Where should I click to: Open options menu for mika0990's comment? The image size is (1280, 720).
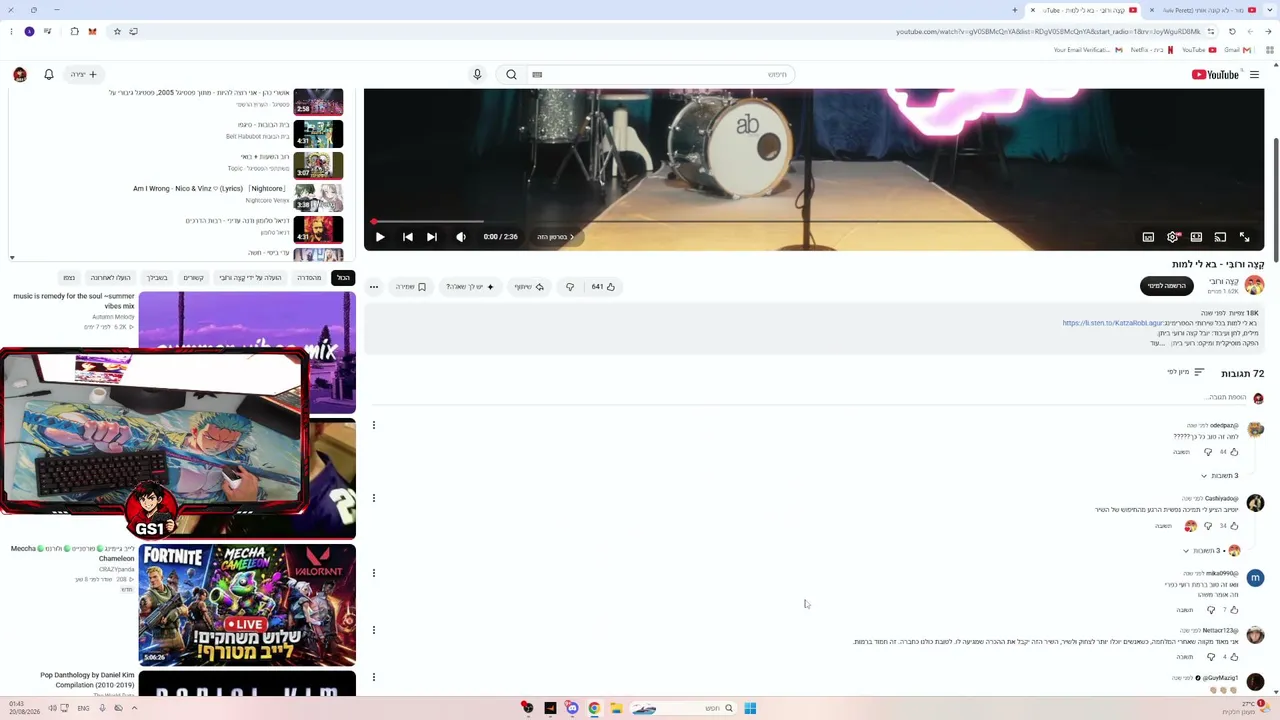click(374, 573)
